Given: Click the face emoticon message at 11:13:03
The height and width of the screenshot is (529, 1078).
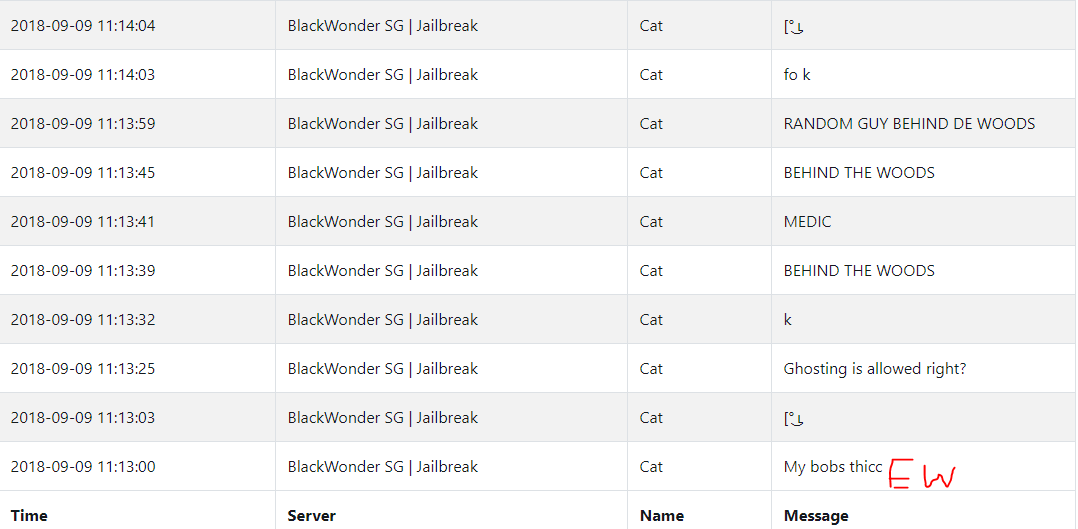Looking at the screenshot, I should (794, 418).
